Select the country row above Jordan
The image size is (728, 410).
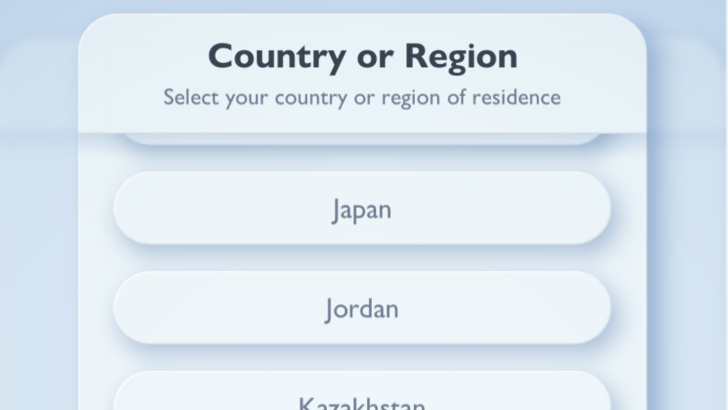(x=362, y=209)
